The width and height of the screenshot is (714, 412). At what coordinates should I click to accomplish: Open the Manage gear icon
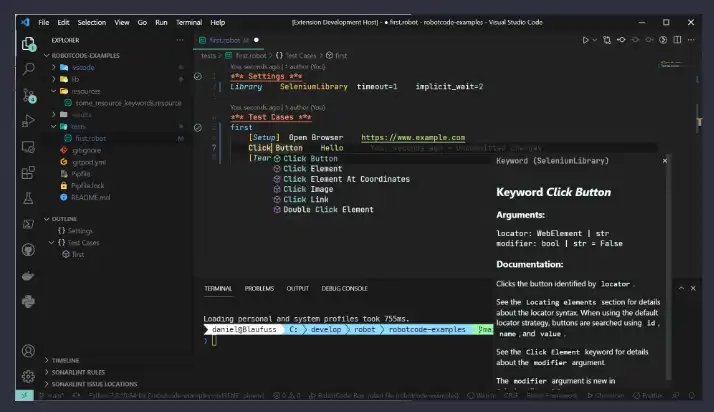pyautogui.click(x=28, y=376)
